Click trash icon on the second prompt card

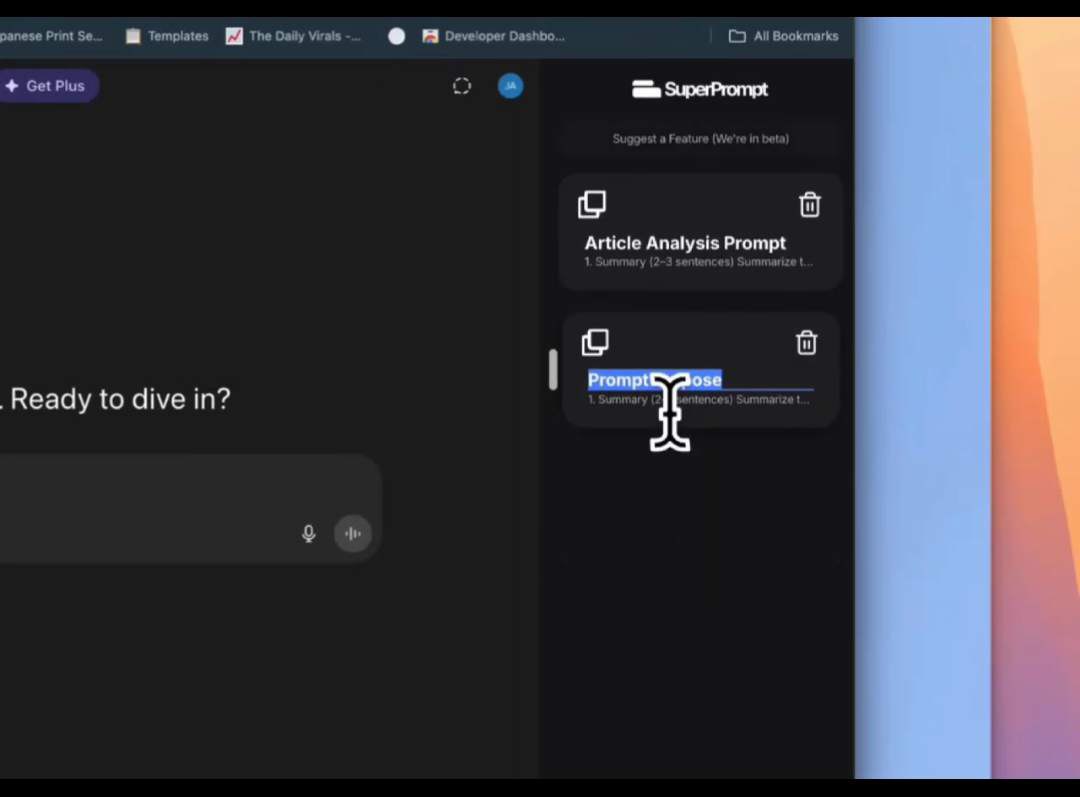(x=806, y=343)
